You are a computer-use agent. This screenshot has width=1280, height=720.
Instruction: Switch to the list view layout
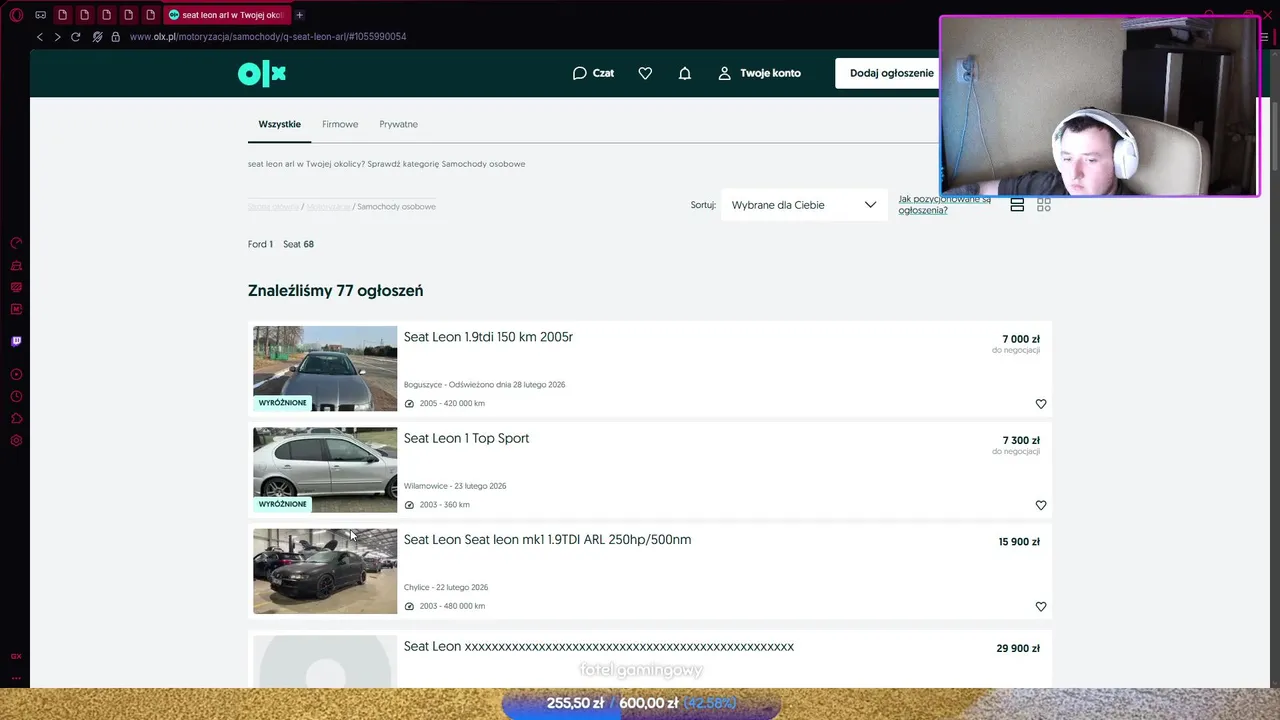tap(1017, 204)
